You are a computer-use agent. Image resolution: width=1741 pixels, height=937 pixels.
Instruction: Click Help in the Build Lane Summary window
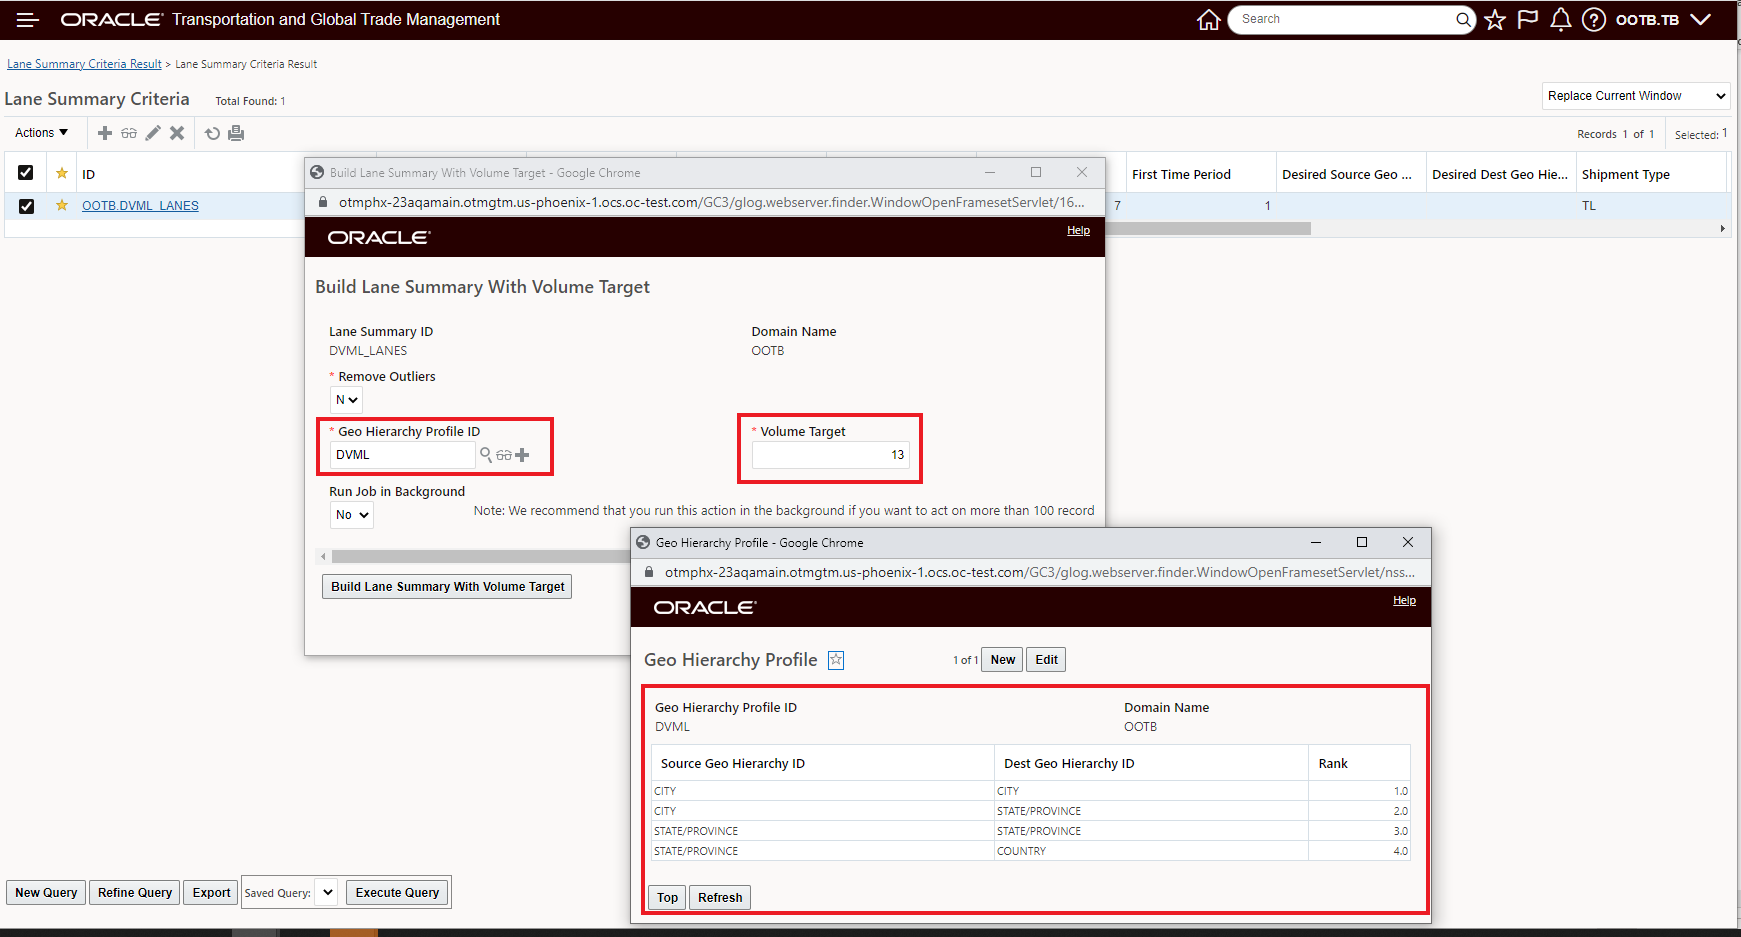click(1078, 230)
